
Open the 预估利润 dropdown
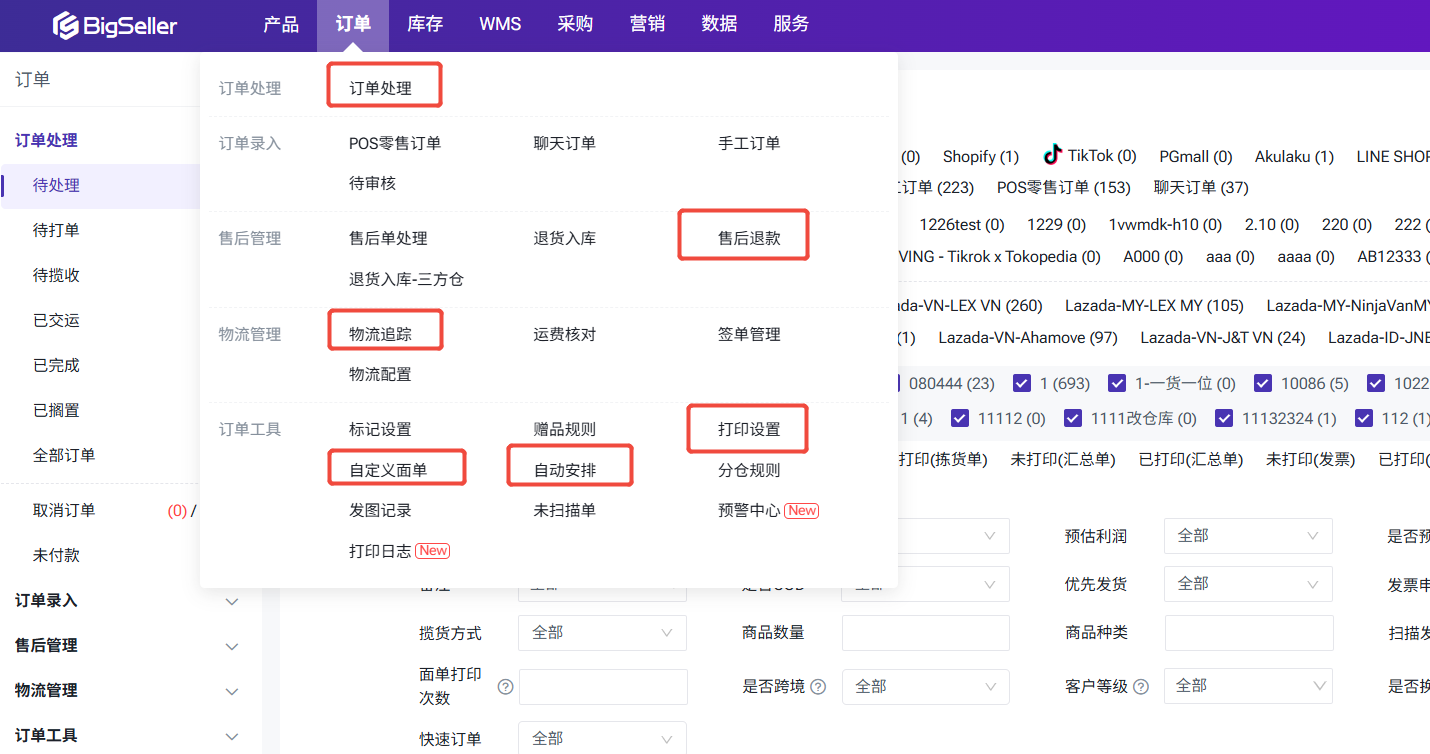click(1247, 536)
